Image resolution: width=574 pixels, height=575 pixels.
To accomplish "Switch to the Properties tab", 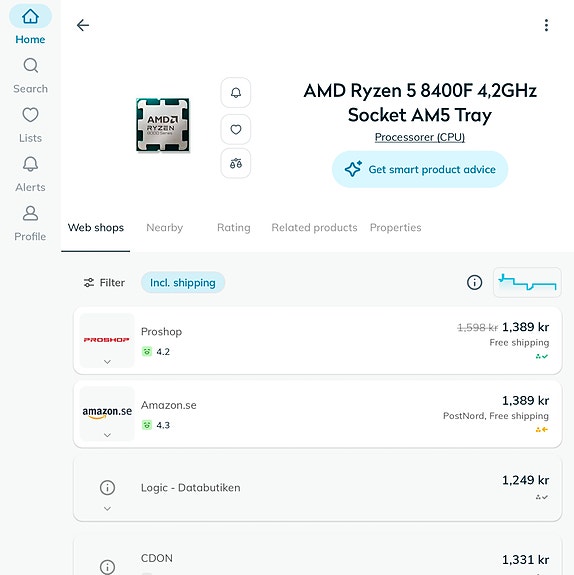I will (x=395, y=228).
